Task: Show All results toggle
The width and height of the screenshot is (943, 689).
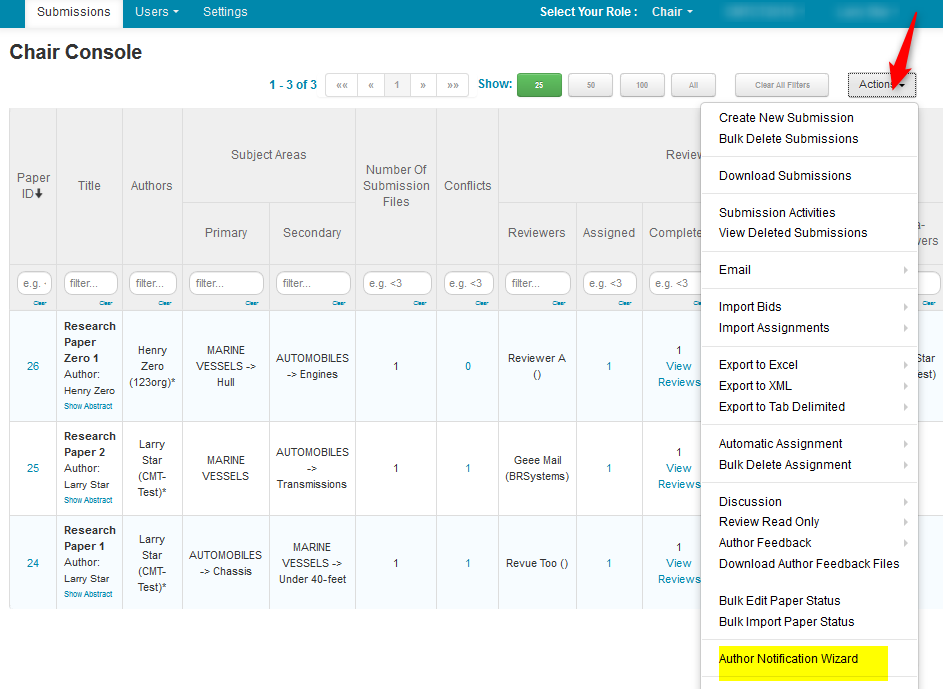Action: point(693,85)
